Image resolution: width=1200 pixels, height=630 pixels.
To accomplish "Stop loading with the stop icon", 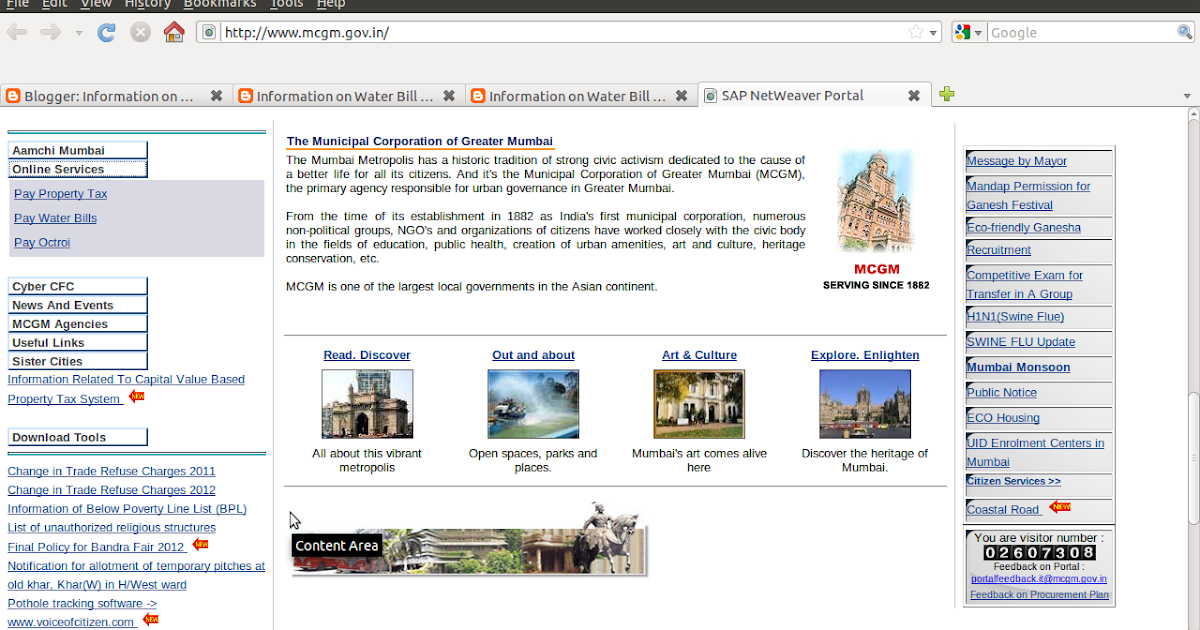I will [140, 32].
